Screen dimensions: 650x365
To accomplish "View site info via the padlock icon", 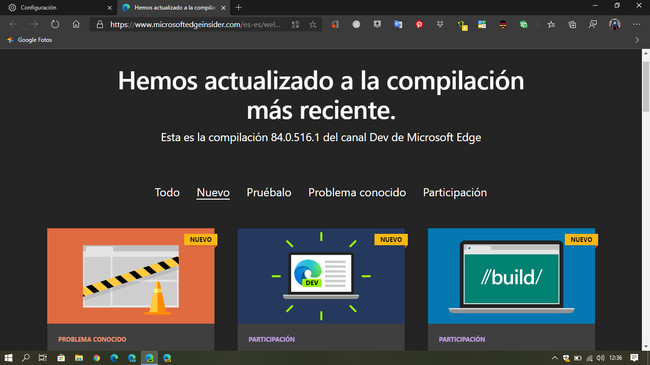I will [x=100, y=24].
